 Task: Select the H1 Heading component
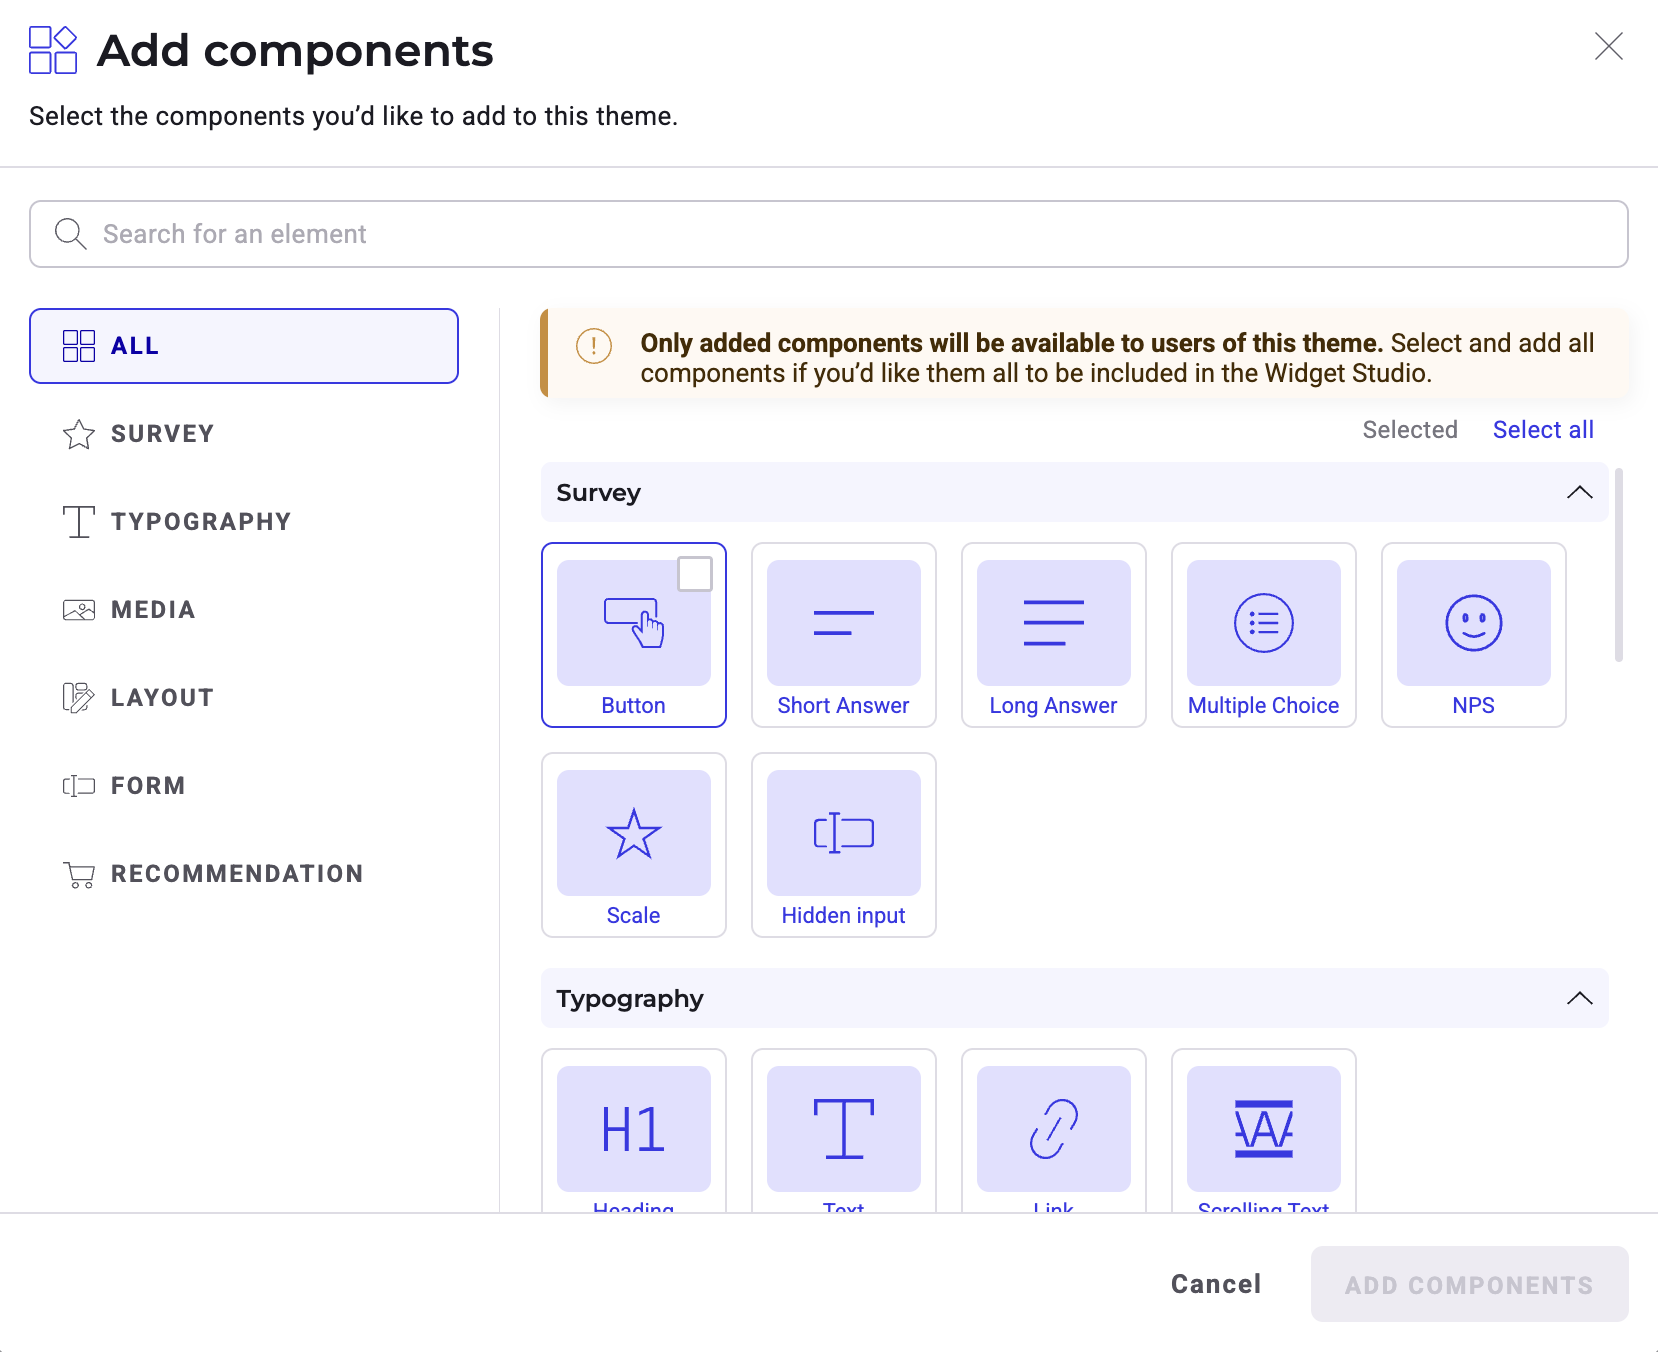[x=633, y=1129]
